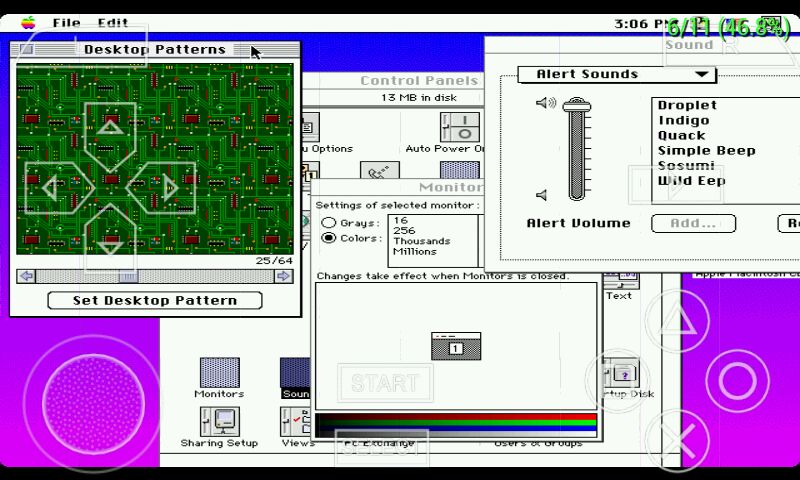
Task: Click the Alert Volume slider knob
Action: [x=577, y=106]
